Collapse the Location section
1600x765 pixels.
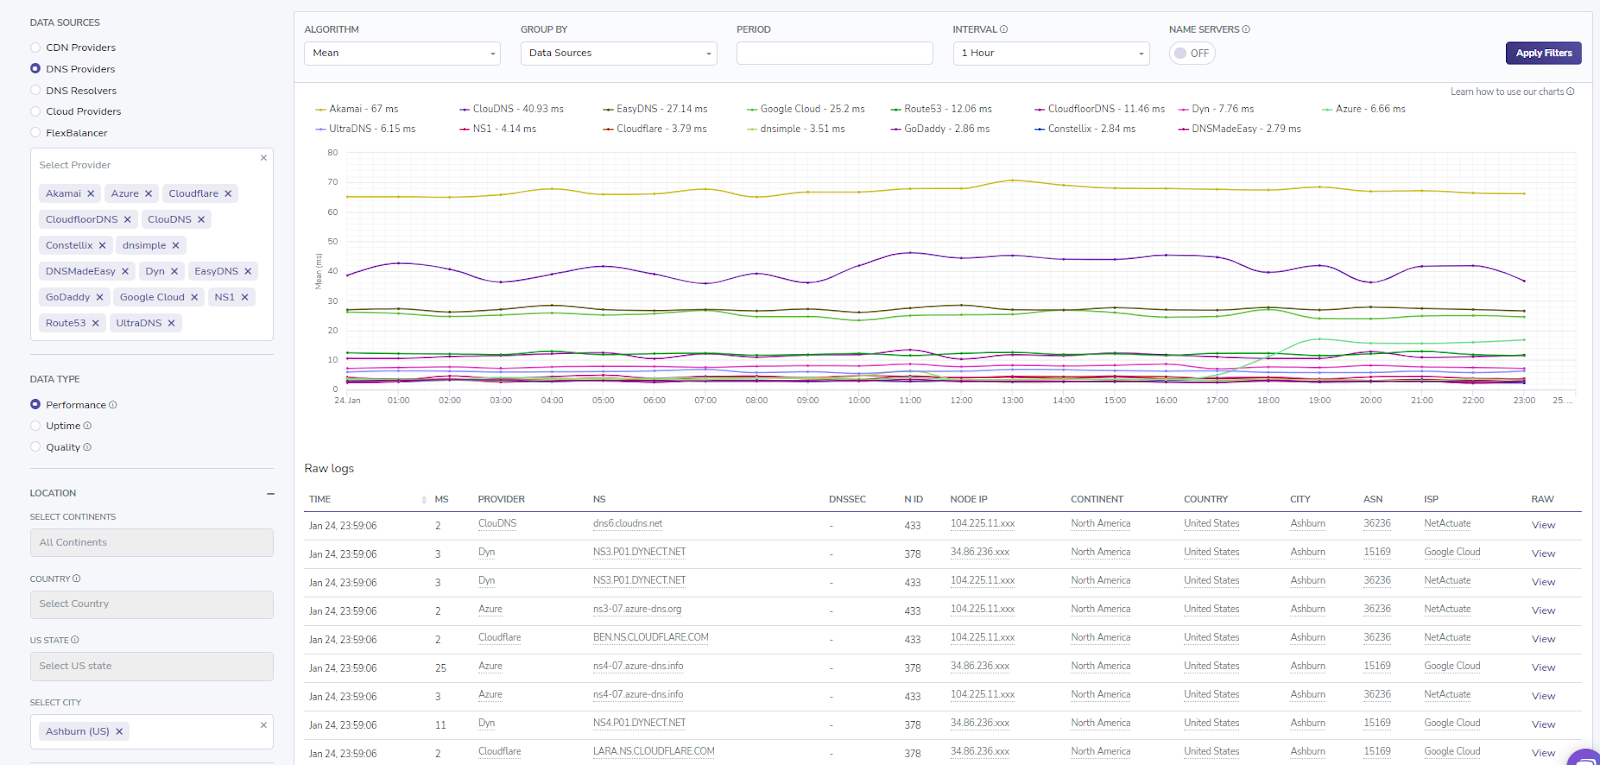click(271, 494)
